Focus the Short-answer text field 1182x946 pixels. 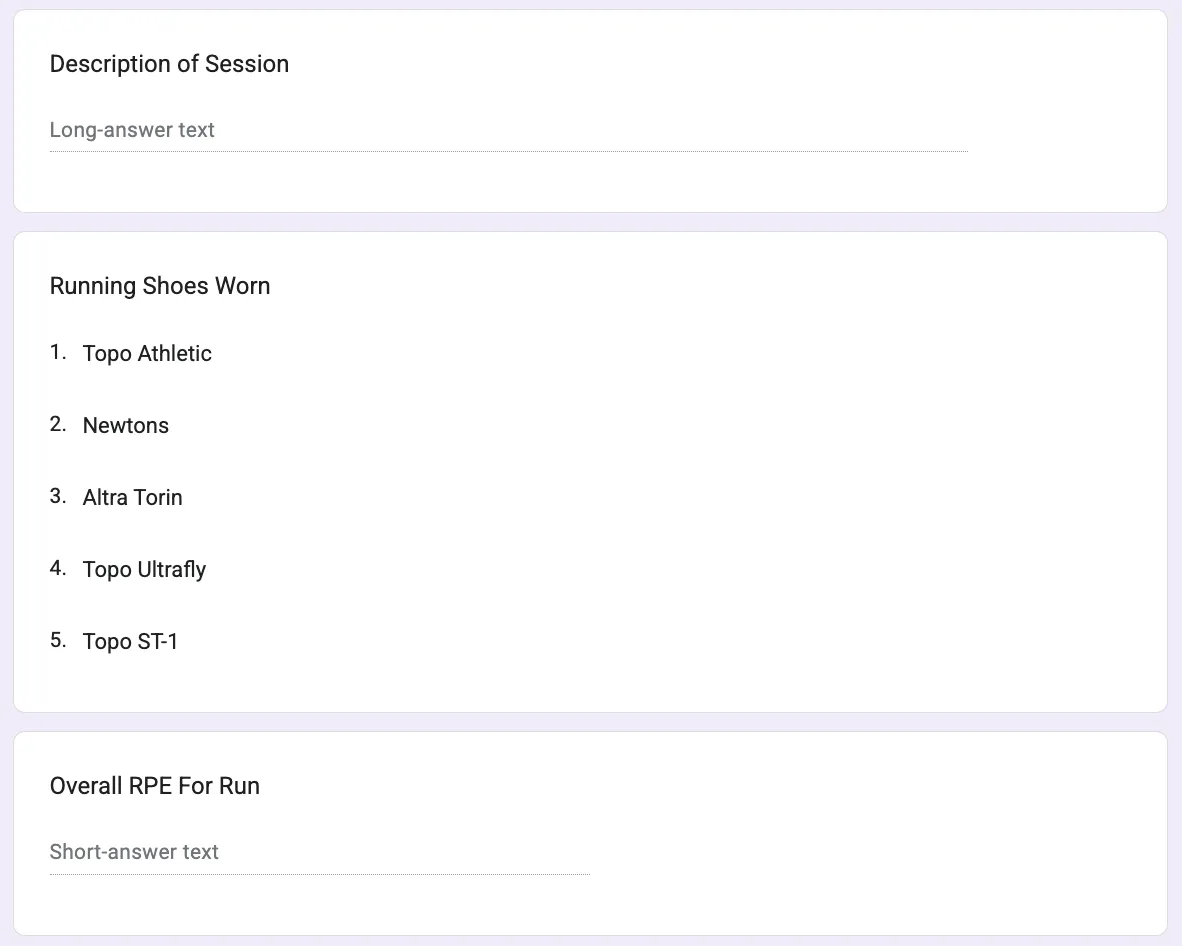[320, 852]
